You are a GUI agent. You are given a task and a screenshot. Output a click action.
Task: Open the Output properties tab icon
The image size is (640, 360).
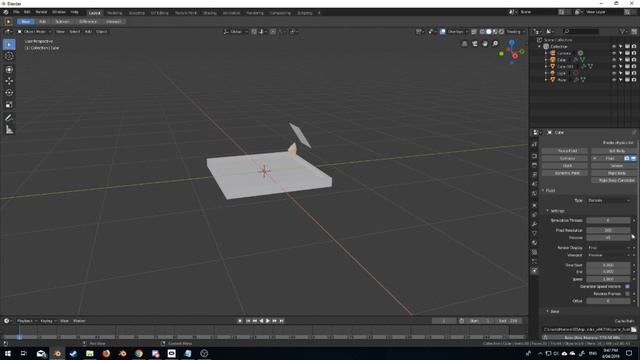click(x=534, y=165)
